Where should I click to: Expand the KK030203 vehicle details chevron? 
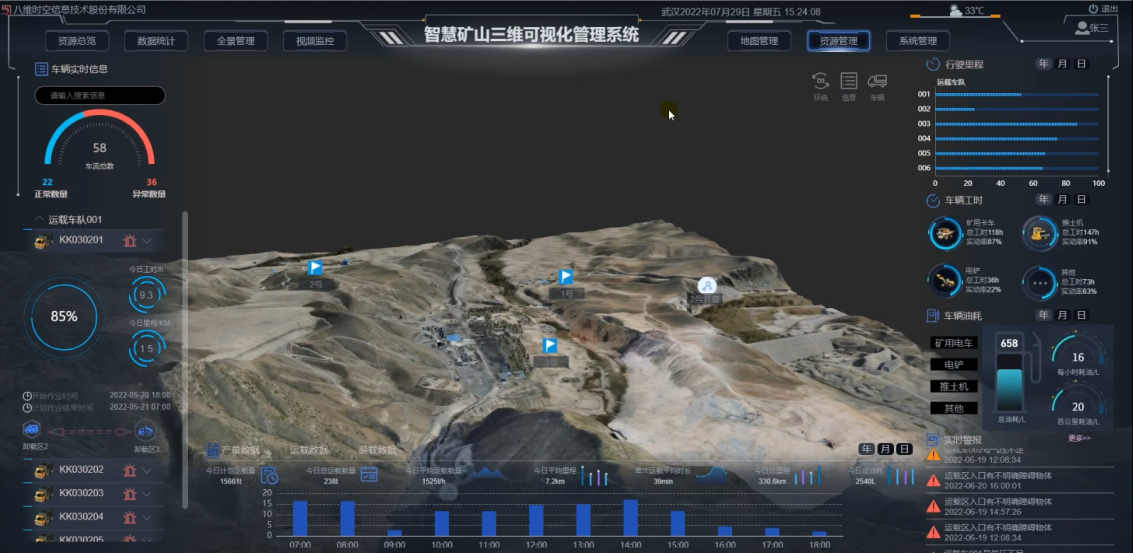147,494
